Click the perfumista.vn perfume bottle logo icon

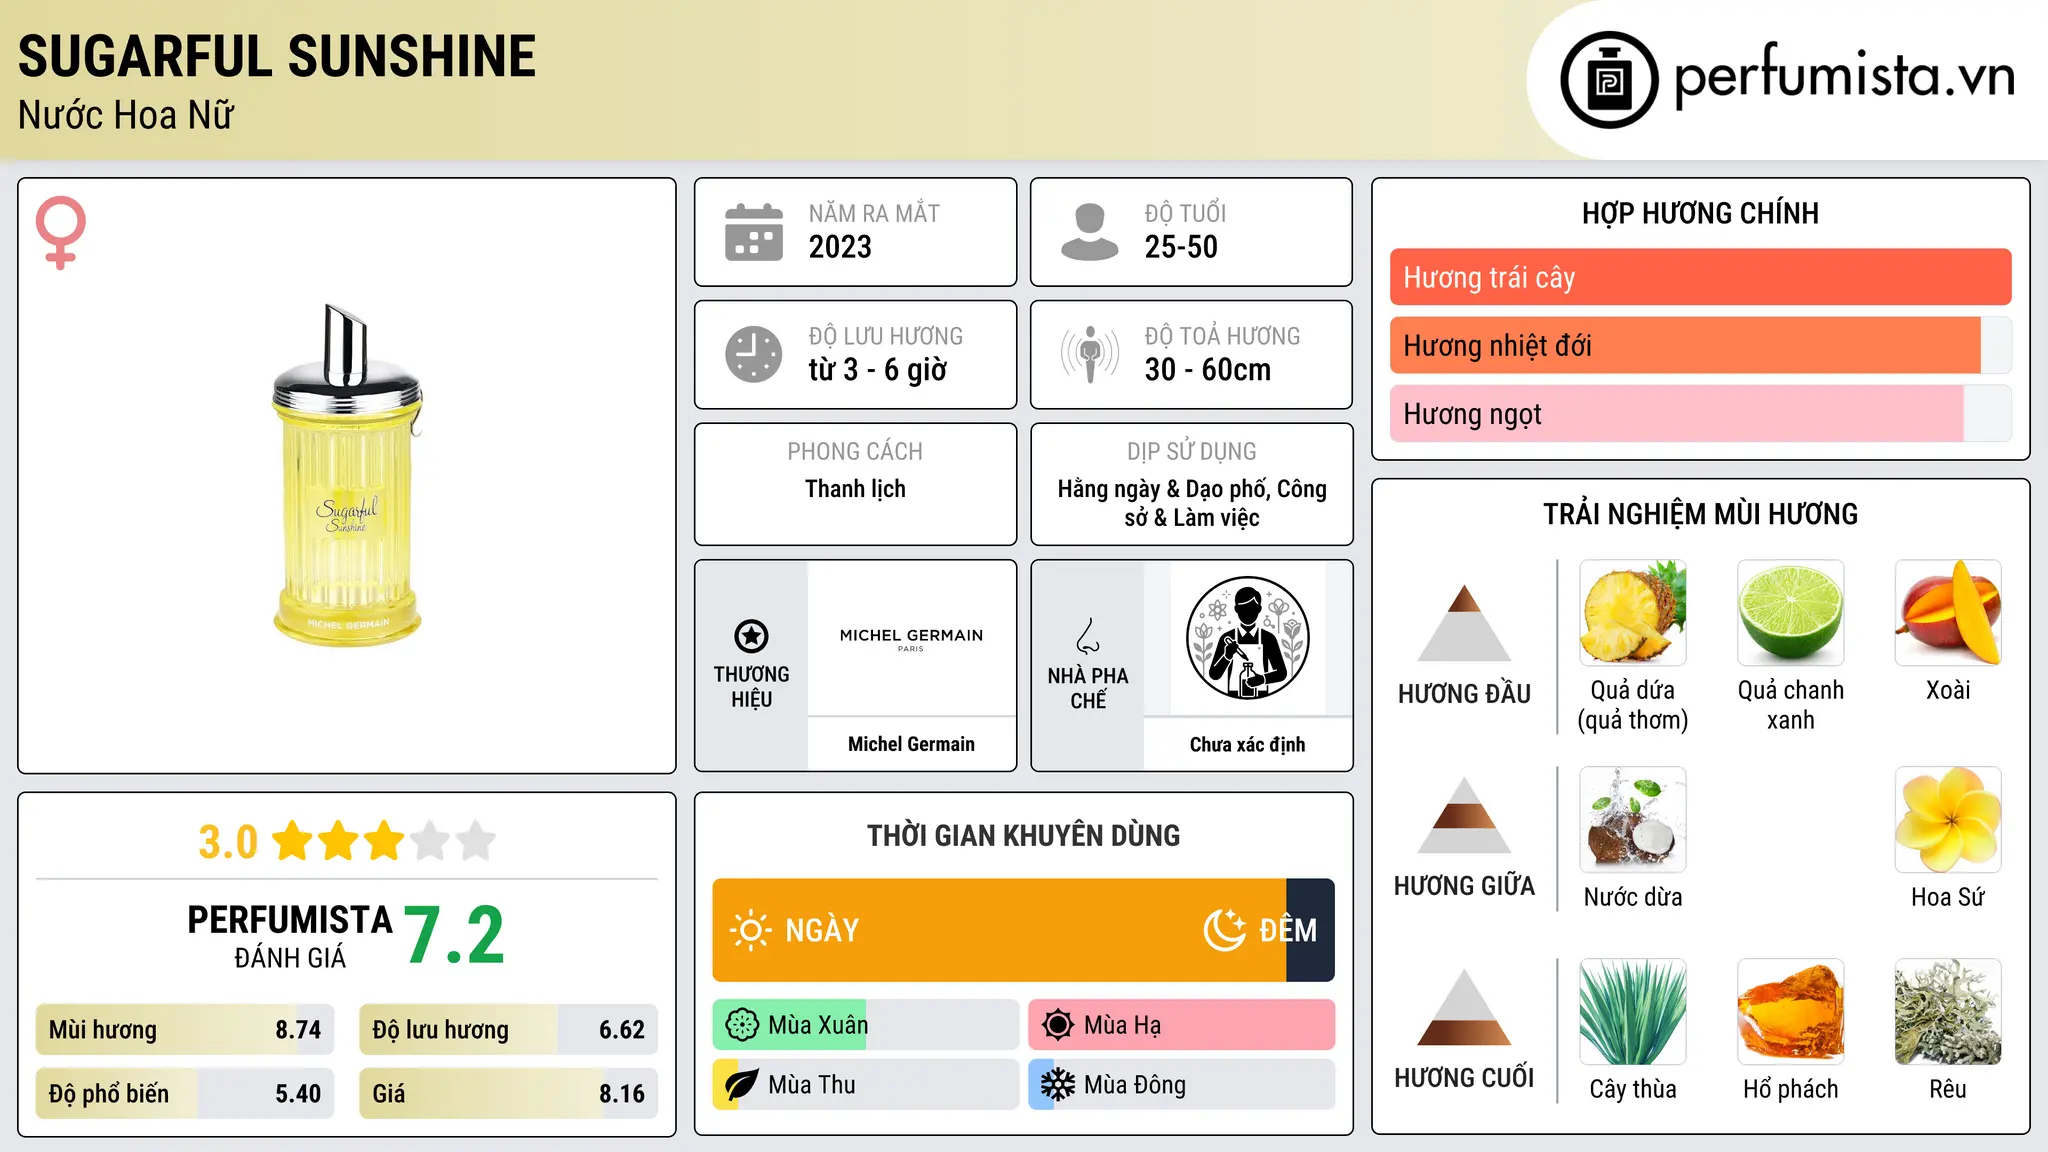tap(1609, 80)
